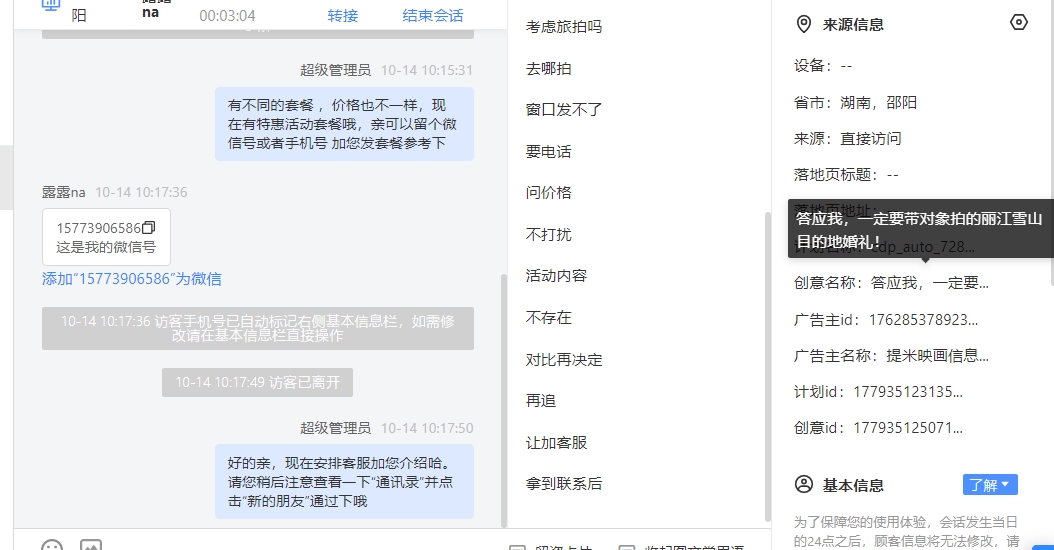Click the quick phrase list scrollbar

(x=768, y=366)
